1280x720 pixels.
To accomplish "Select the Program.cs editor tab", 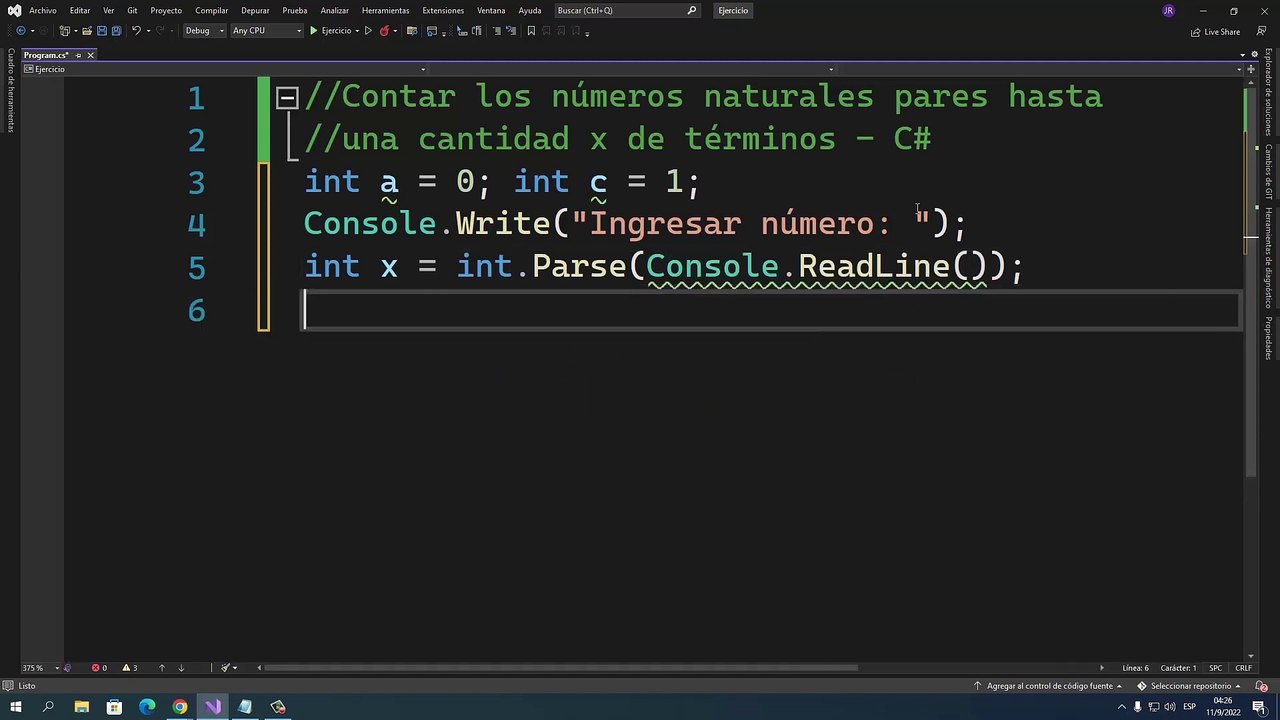I will (46, 55).
